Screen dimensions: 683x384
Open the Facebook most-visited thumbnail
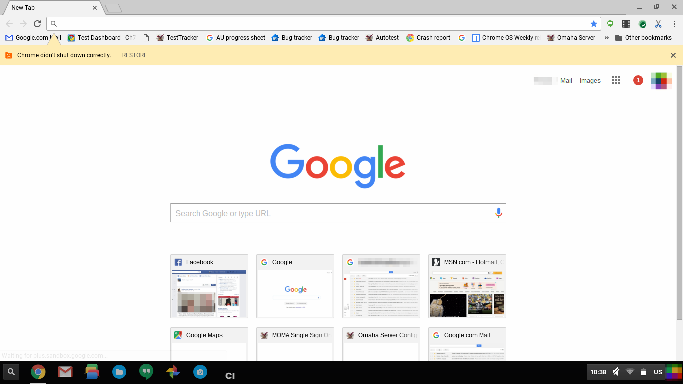(x=209, y=286)
